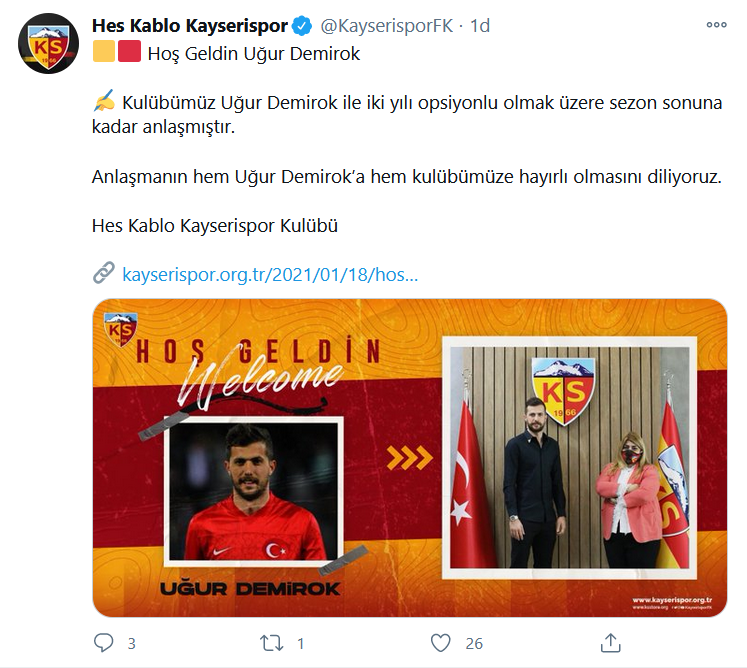Open the share upload icon
Screen dimensions: 747x668
point(610,643)
